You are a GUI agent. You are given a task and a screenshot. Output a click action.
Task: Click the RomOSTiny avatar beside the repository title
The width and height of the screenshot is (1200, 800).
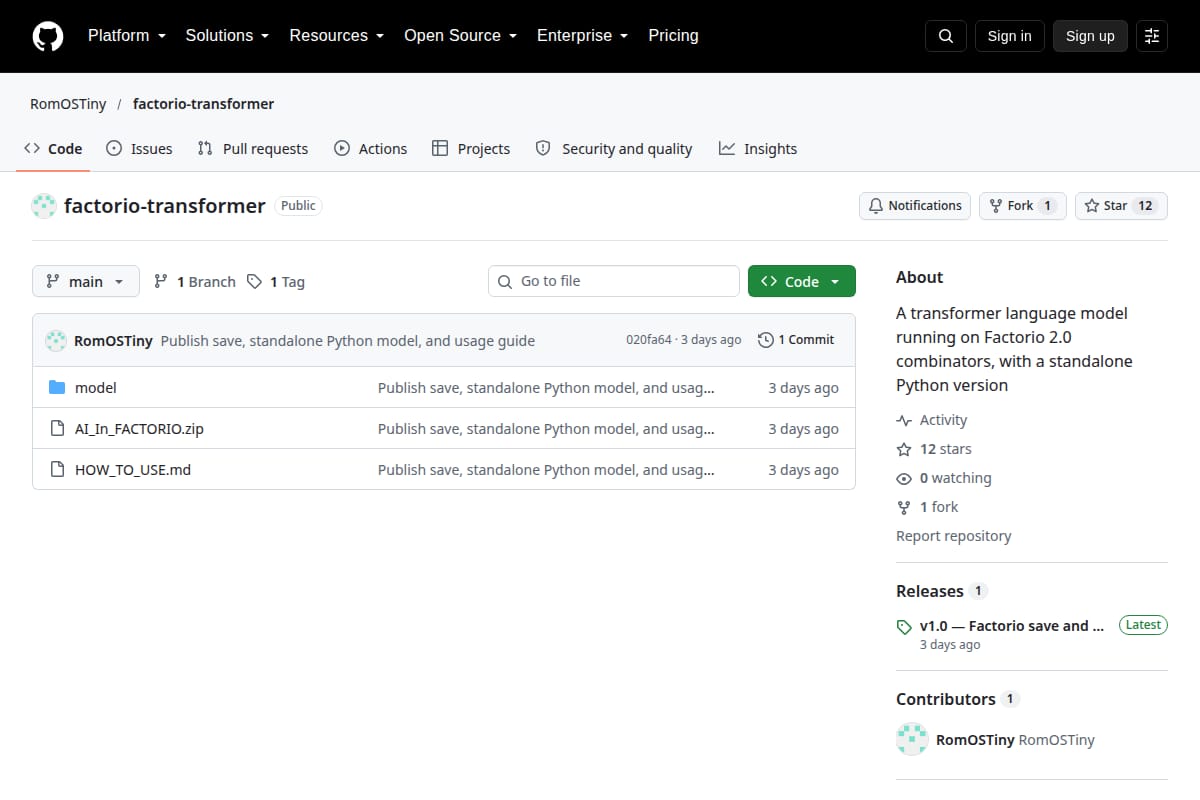tap(44, 206)
